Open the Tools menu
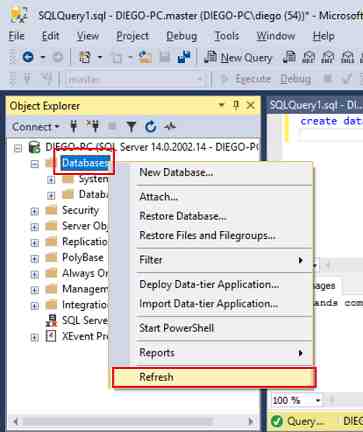 coord(227,36)
